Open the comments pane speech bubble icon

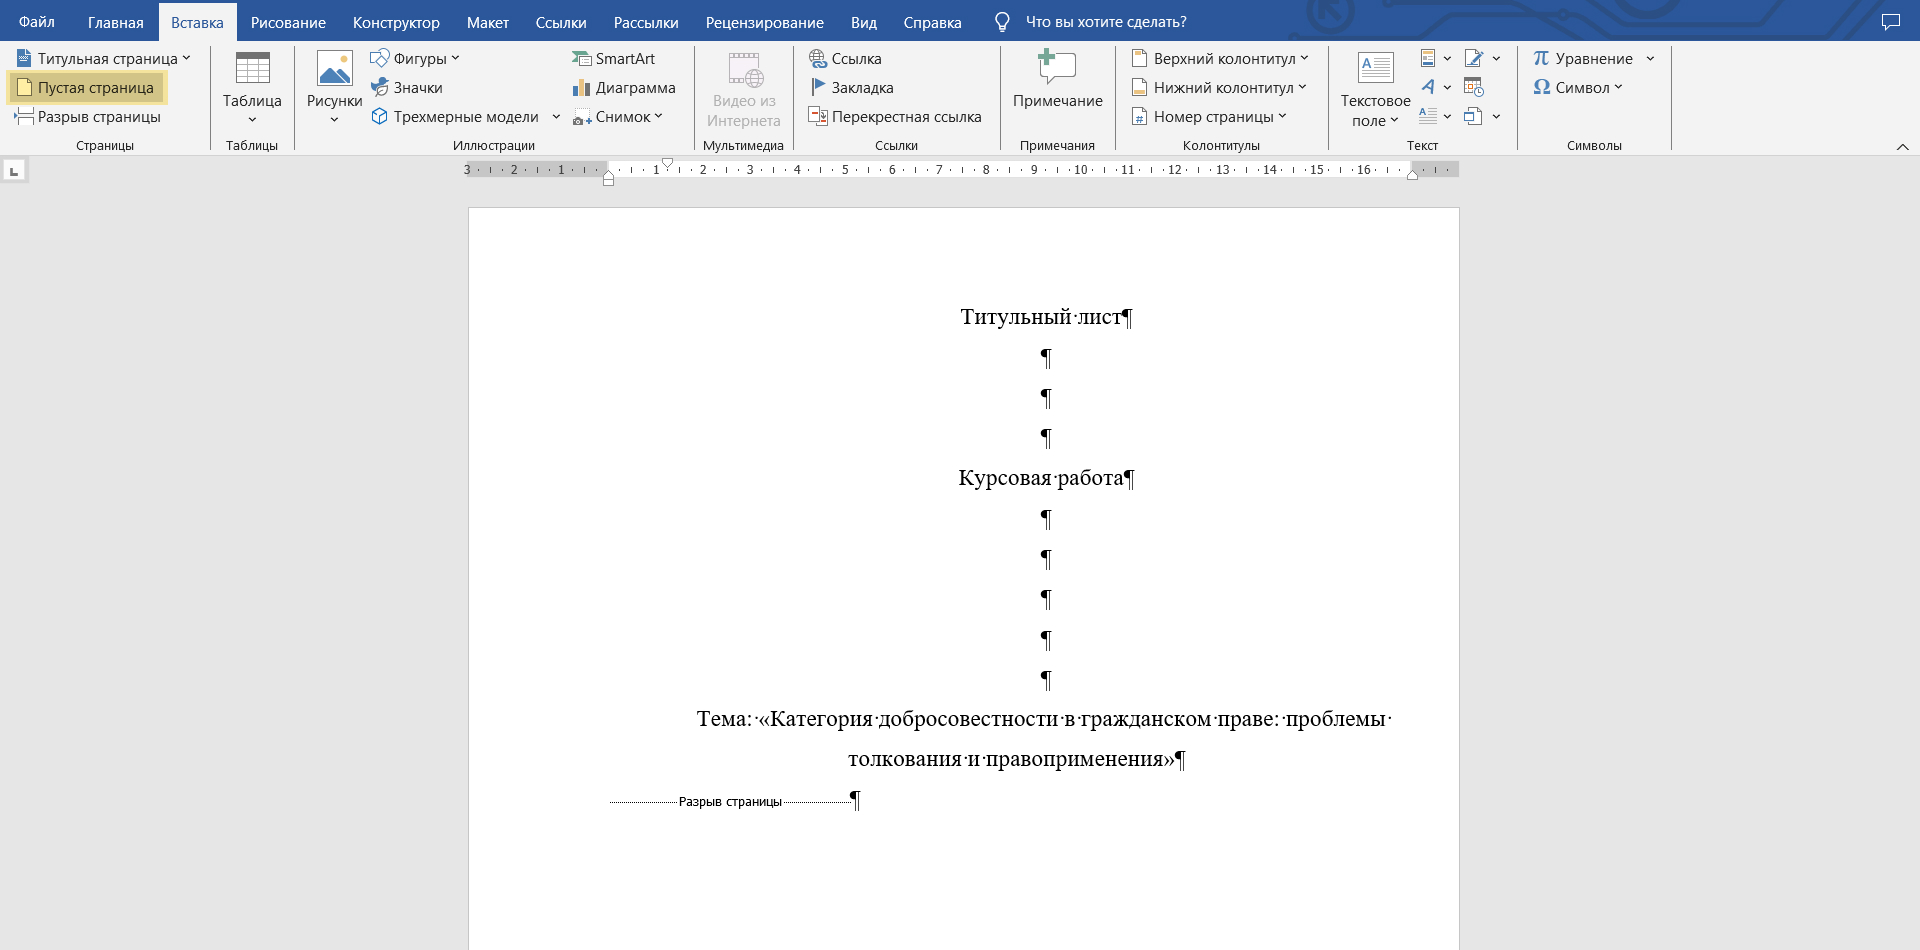pyautogui.click(x=1890, y=21)
